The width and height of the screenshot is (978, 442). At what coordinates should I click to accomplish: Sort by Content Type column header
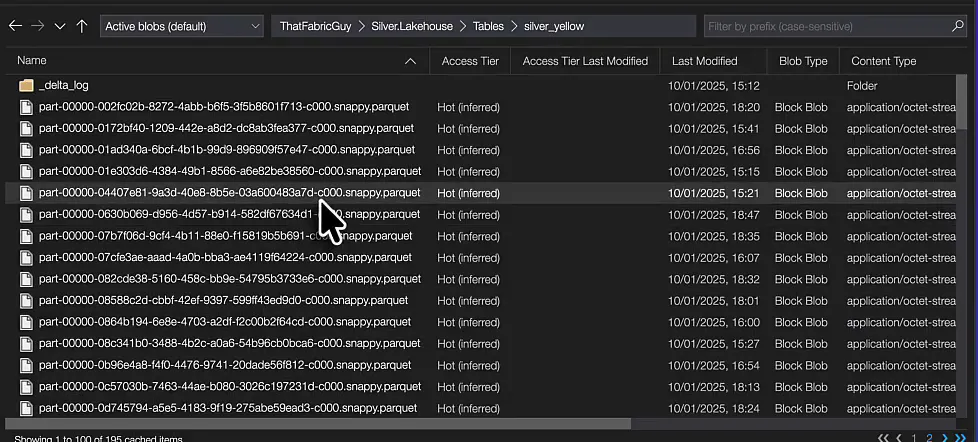[x=884, y=61]
